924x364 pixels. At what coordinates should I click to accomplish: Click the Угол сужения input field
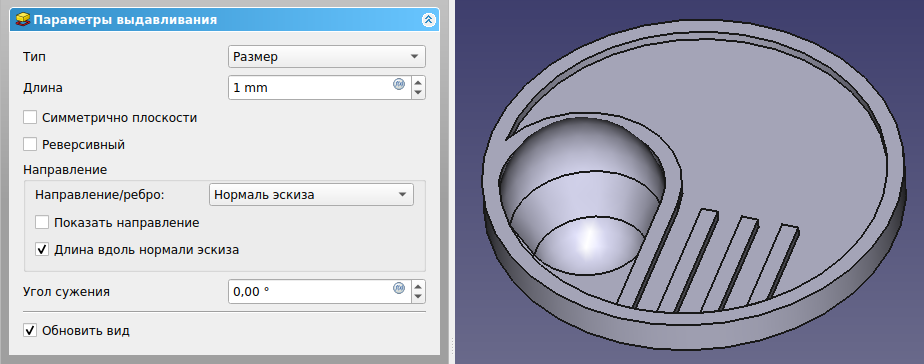(x=311, y=292)
